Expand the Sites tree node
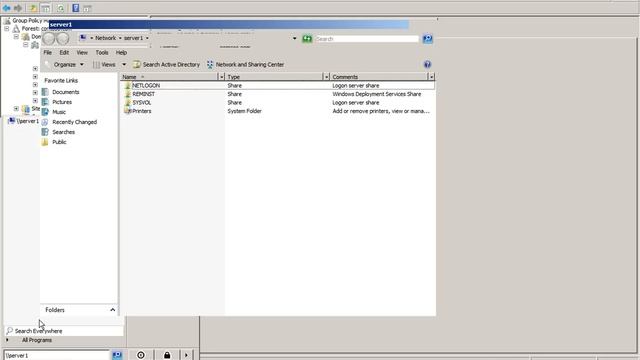 (x=16, y=109)
